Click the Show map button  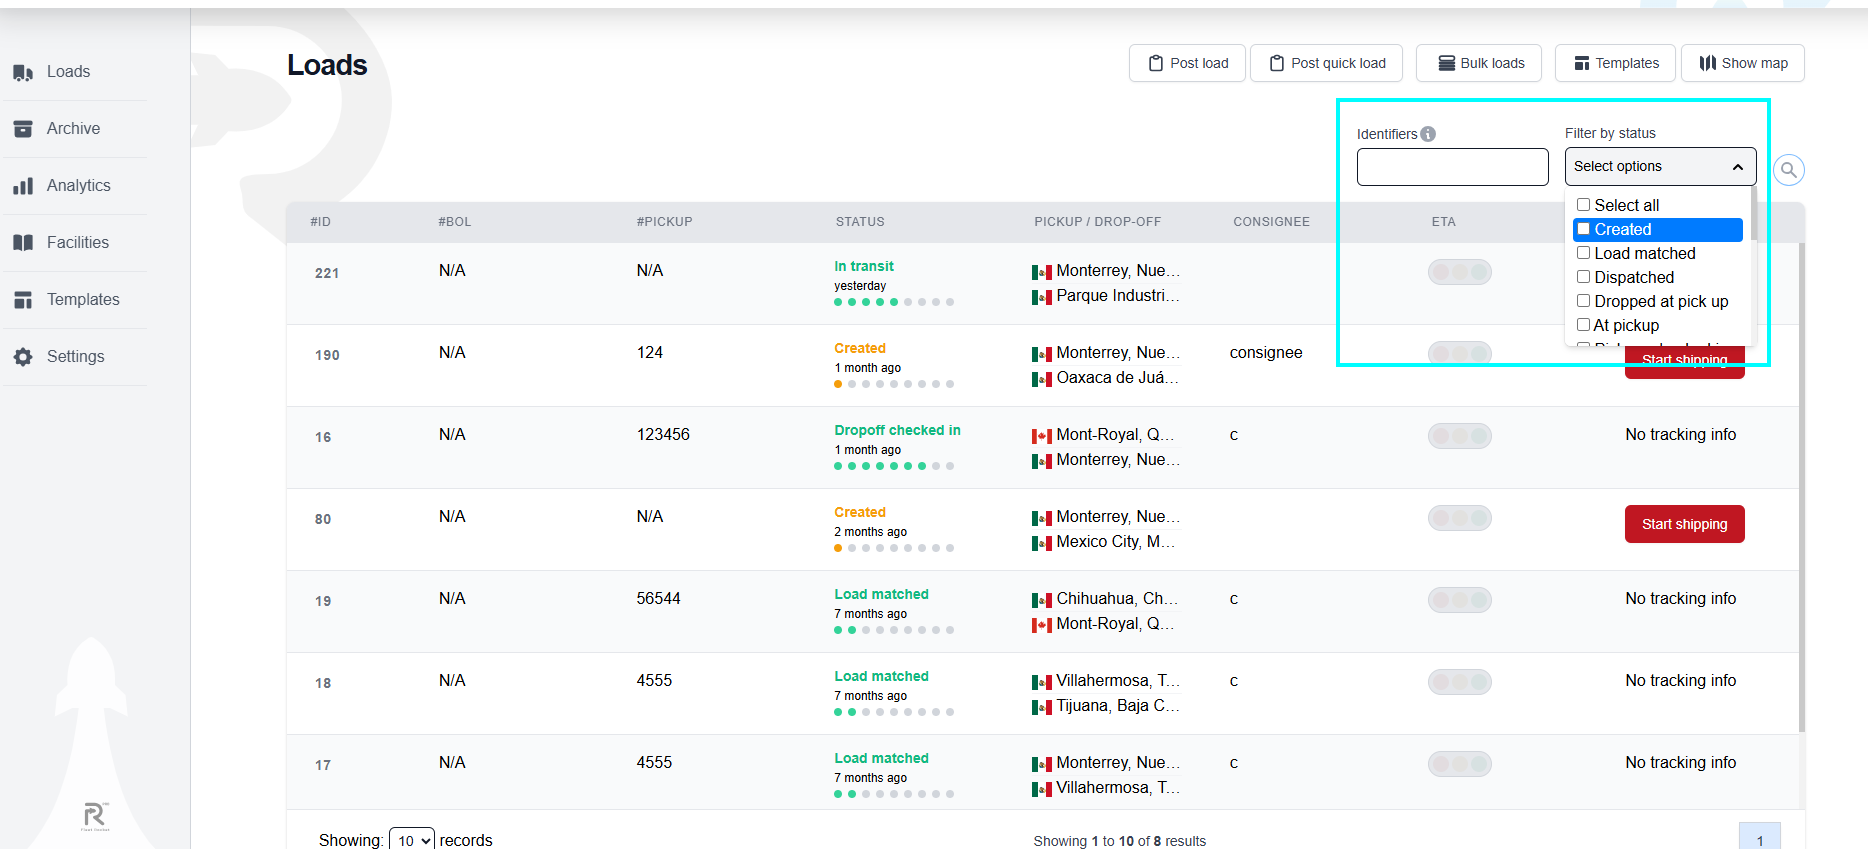point(1743,63)
